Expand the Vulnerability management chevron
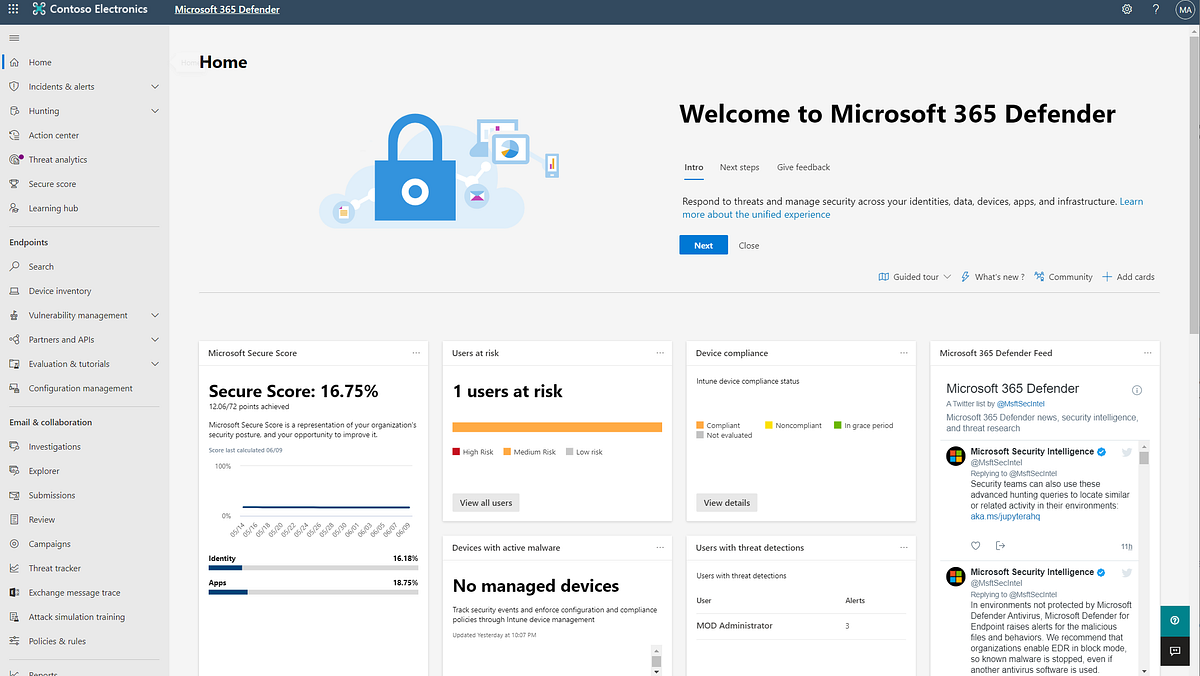1200x676 pixels. 155,315
